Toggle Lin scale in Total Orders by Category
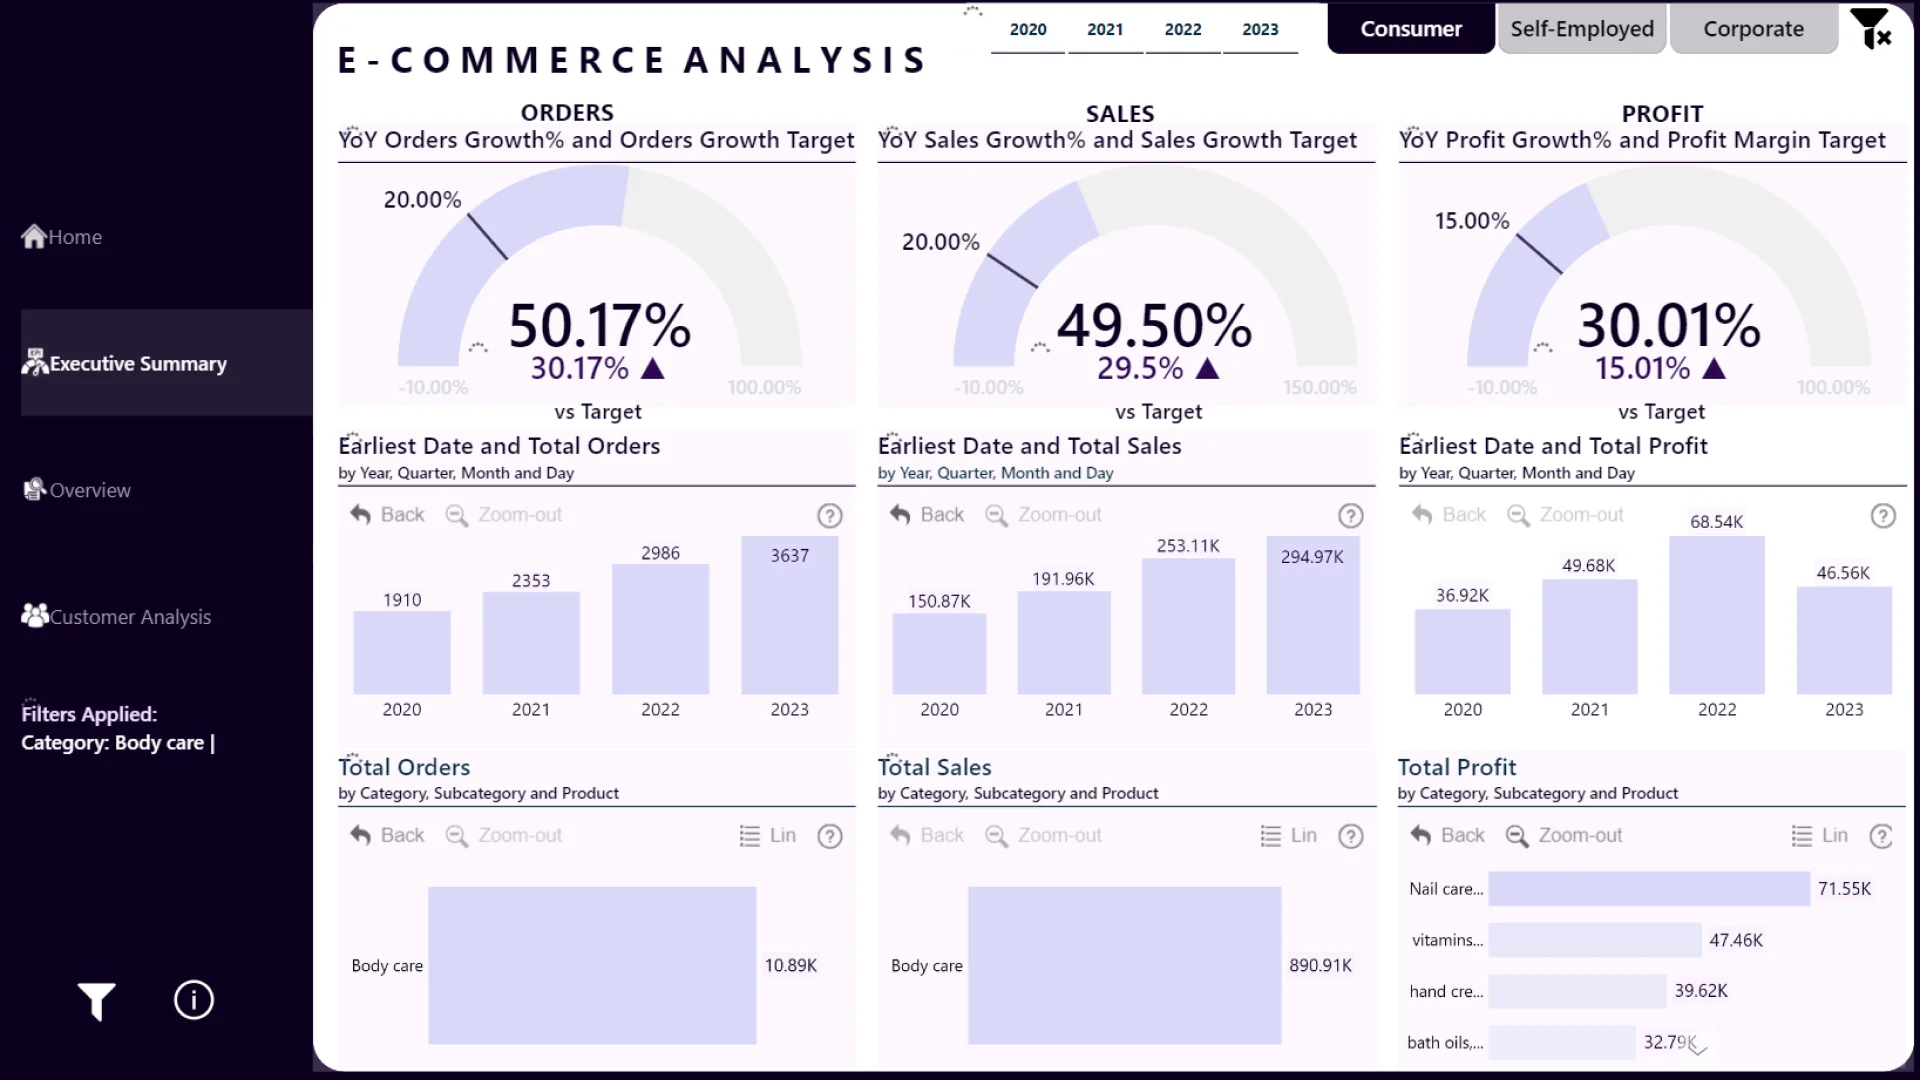The height and width of the screenshot is (1080, 1920). coord(768,835)
